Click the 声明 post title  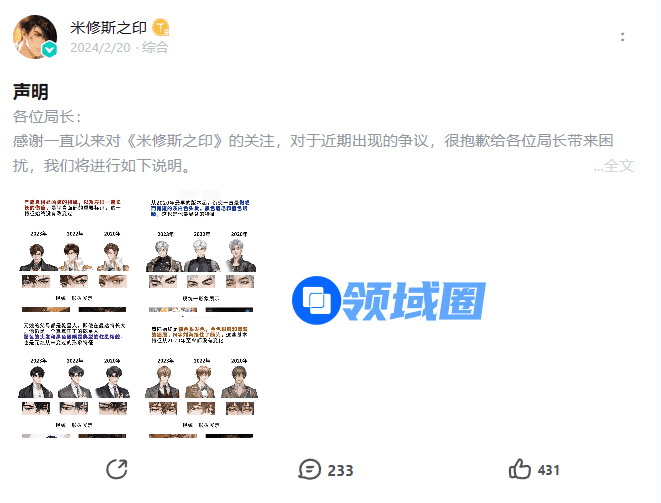31,91
